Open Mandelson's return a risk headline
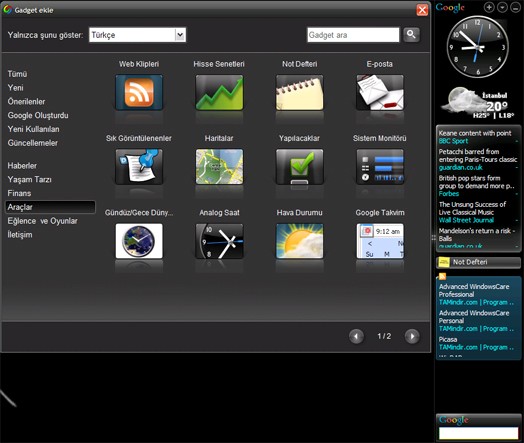524x443 pixels. point(477,235)
